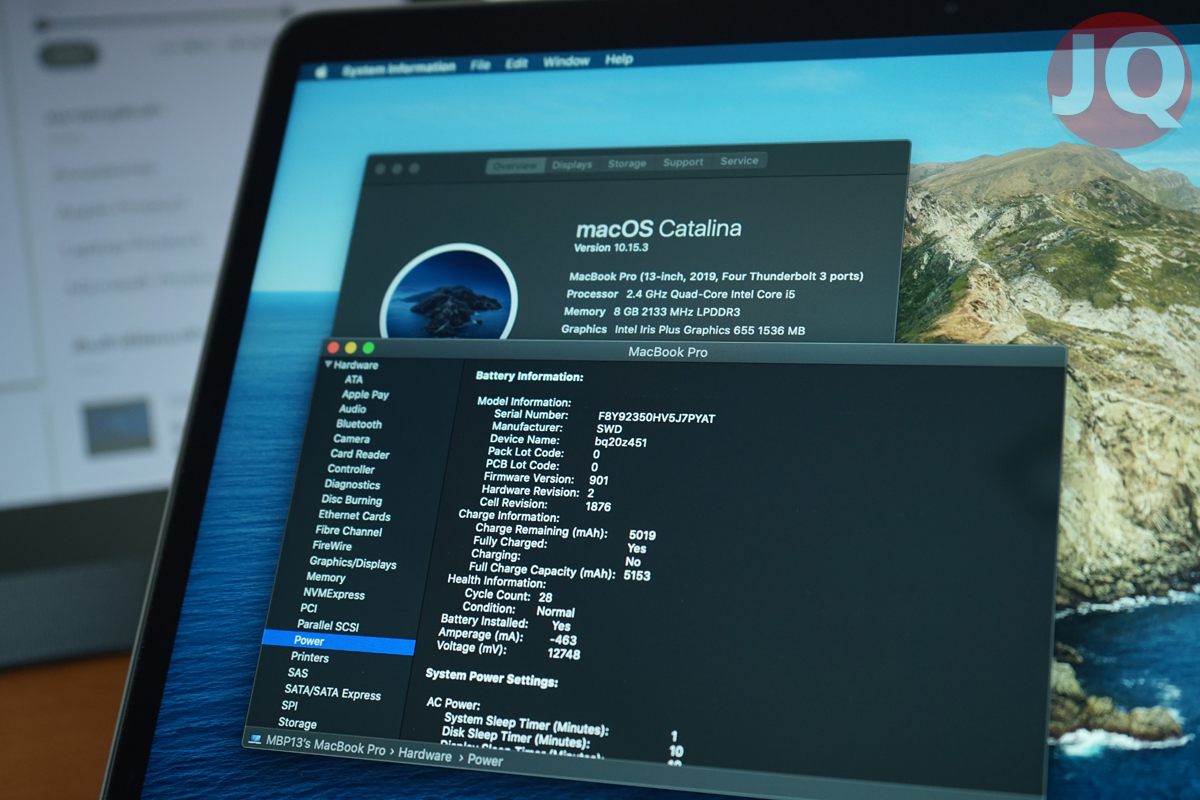Select Fibre Channel in the sidebar
Viewport: 1200px width, 800px height.
point(348,531)
